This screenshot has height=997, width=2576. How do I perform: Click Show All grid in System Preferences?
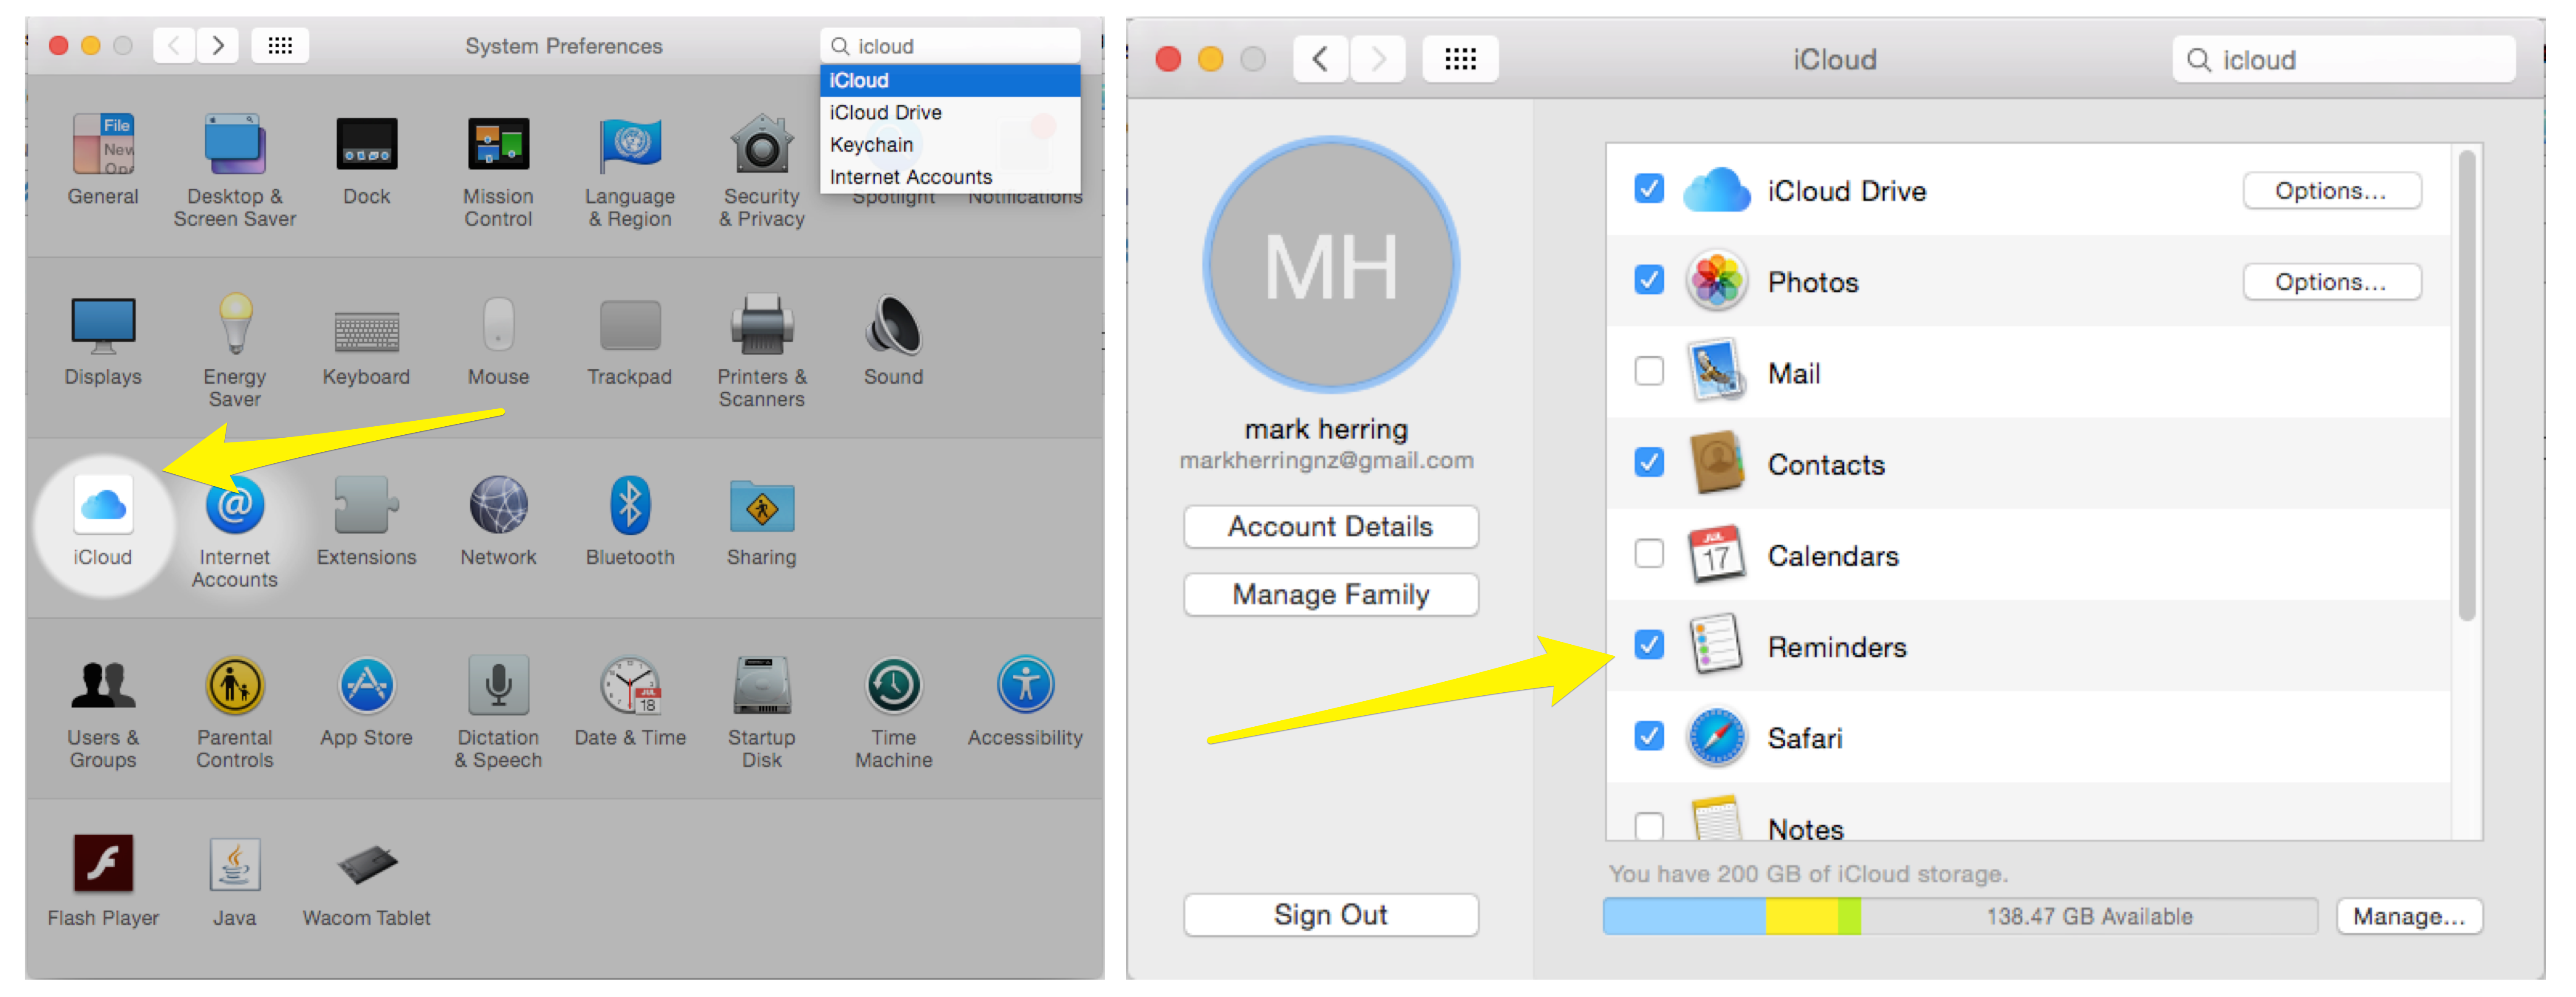tap(280, 45)
